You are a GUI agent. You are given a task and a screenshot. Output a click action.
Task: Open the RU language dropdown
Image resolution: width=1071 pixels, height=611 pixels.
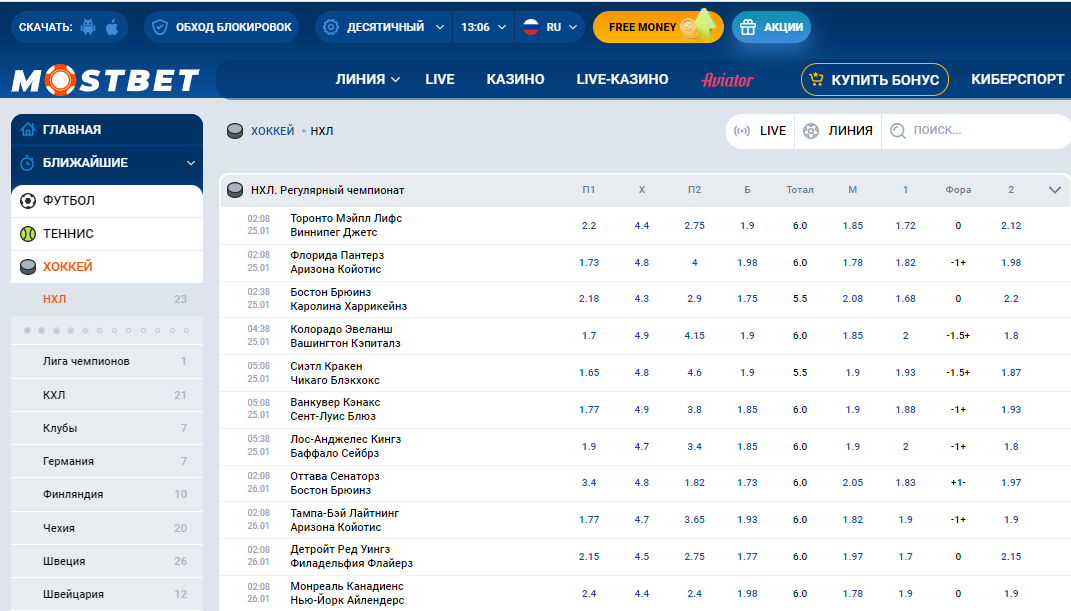pyautogui.click(x=551, y=27)
